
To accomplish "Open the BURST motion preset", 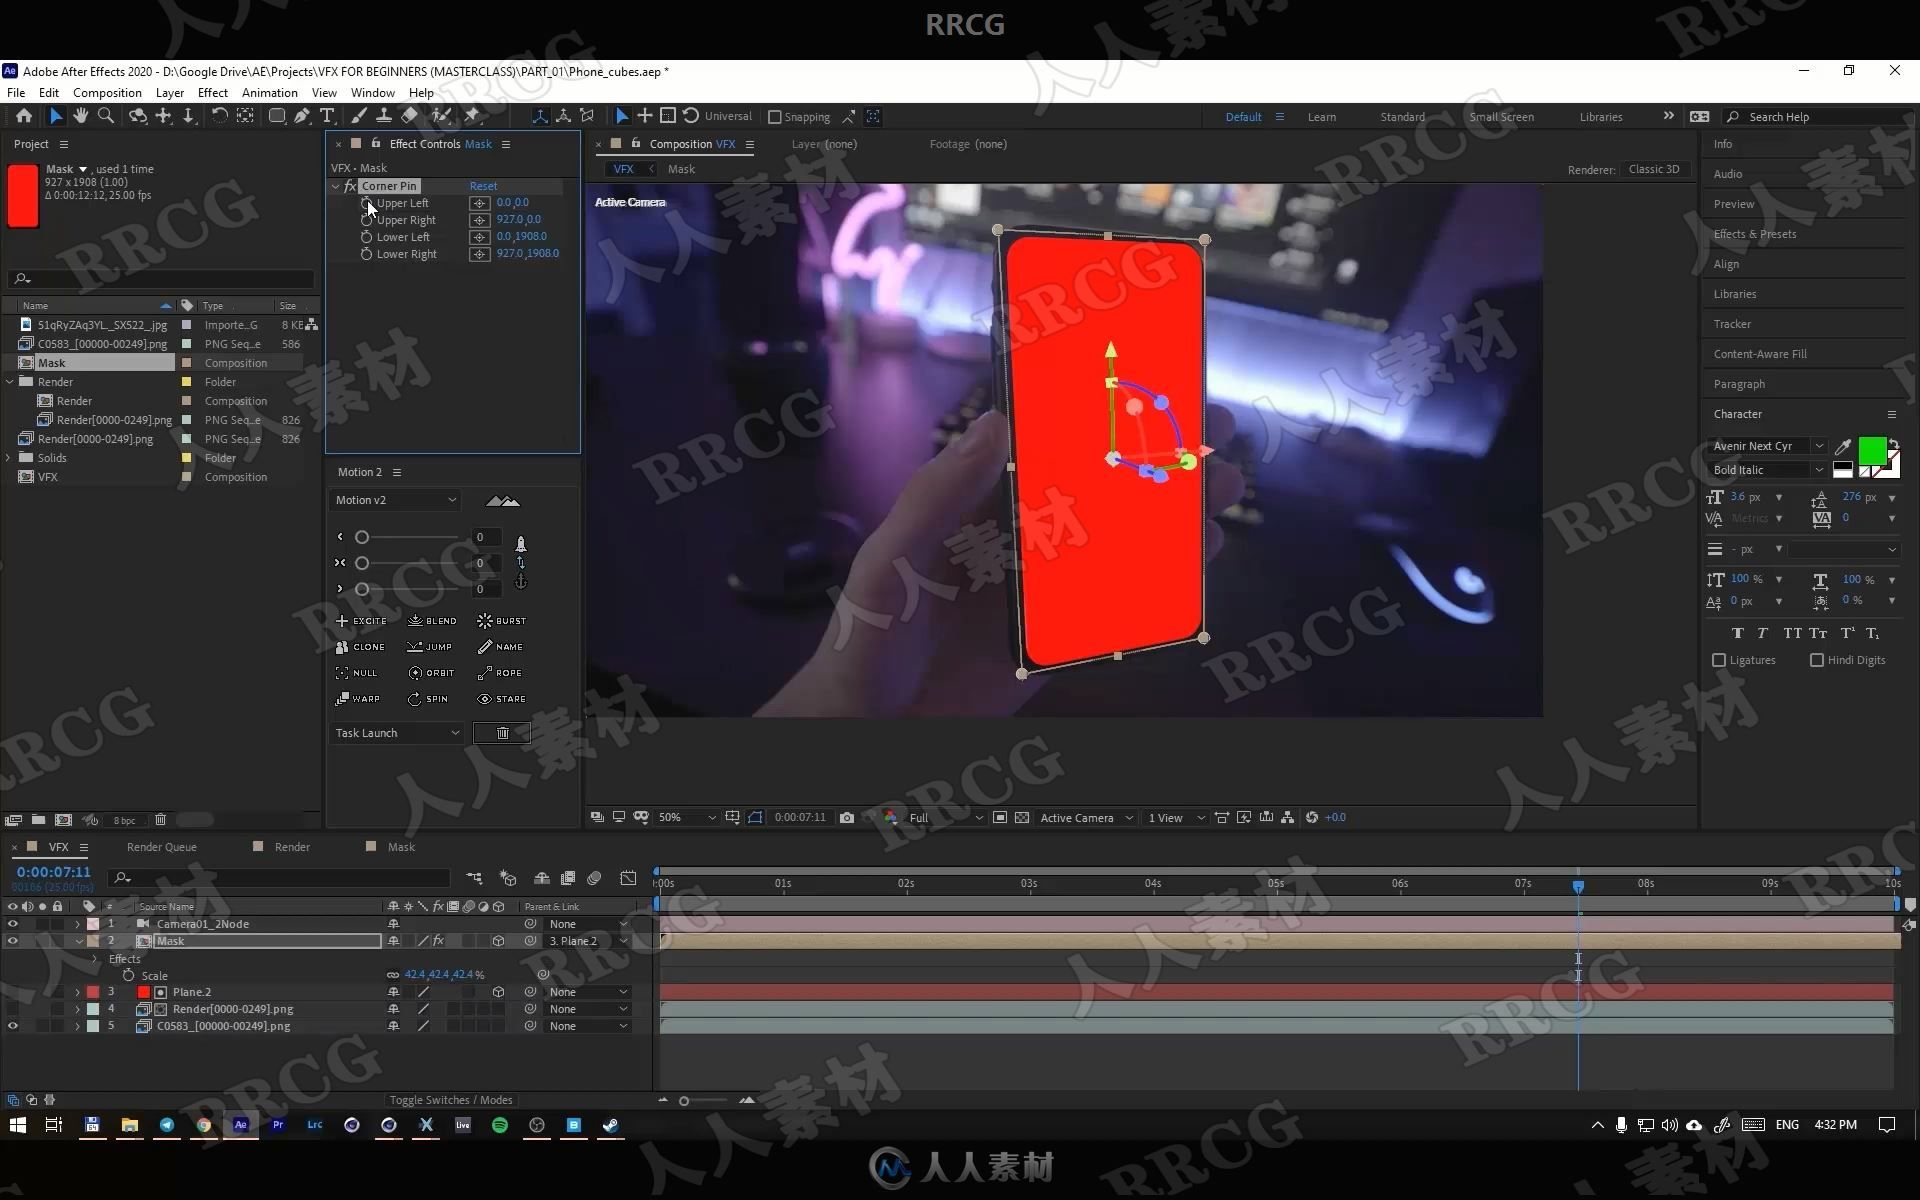I will tap(499, 619).
